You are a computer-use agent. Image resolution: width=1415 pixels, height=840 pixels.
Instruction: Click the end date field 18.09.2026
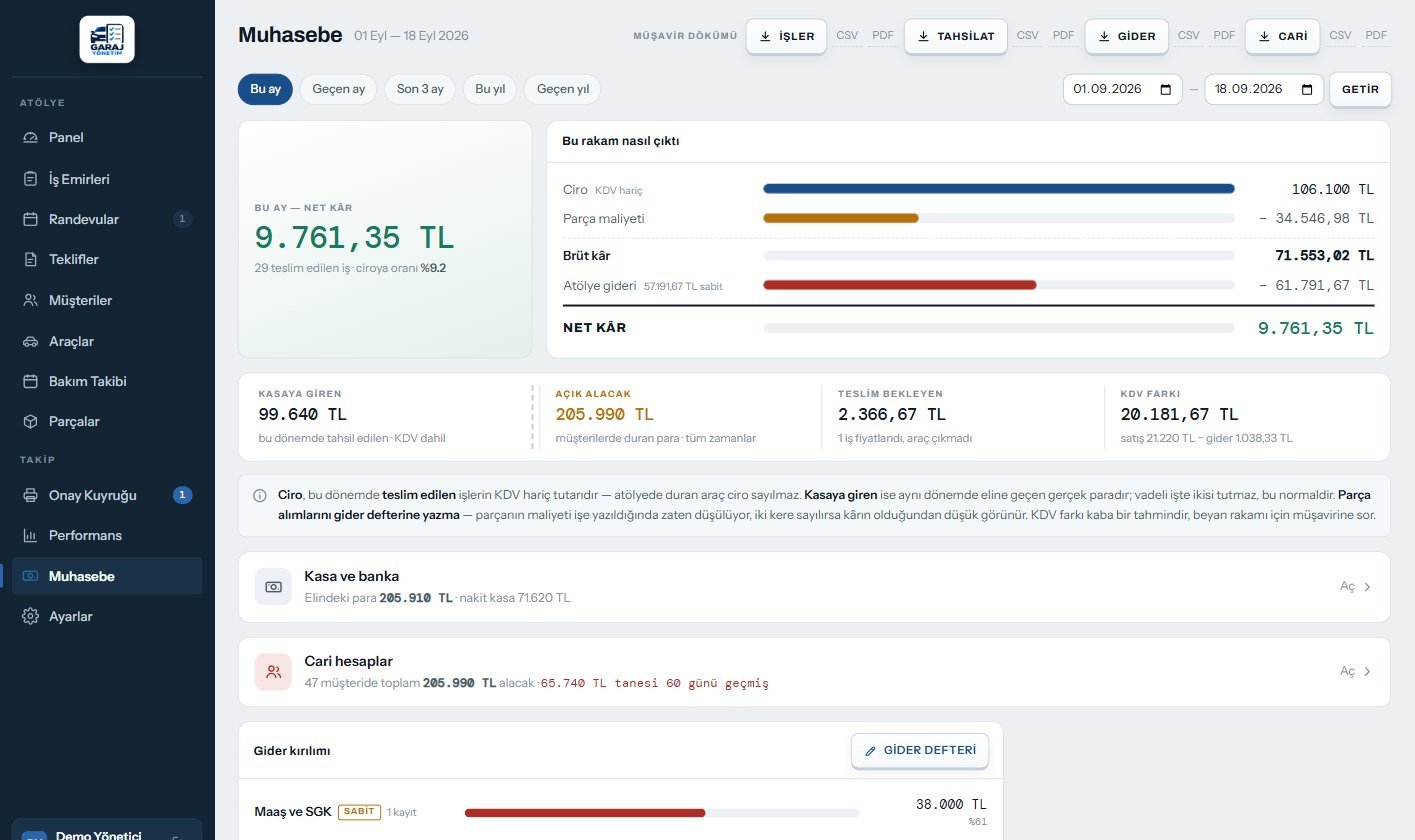(x=1264, y=89)
